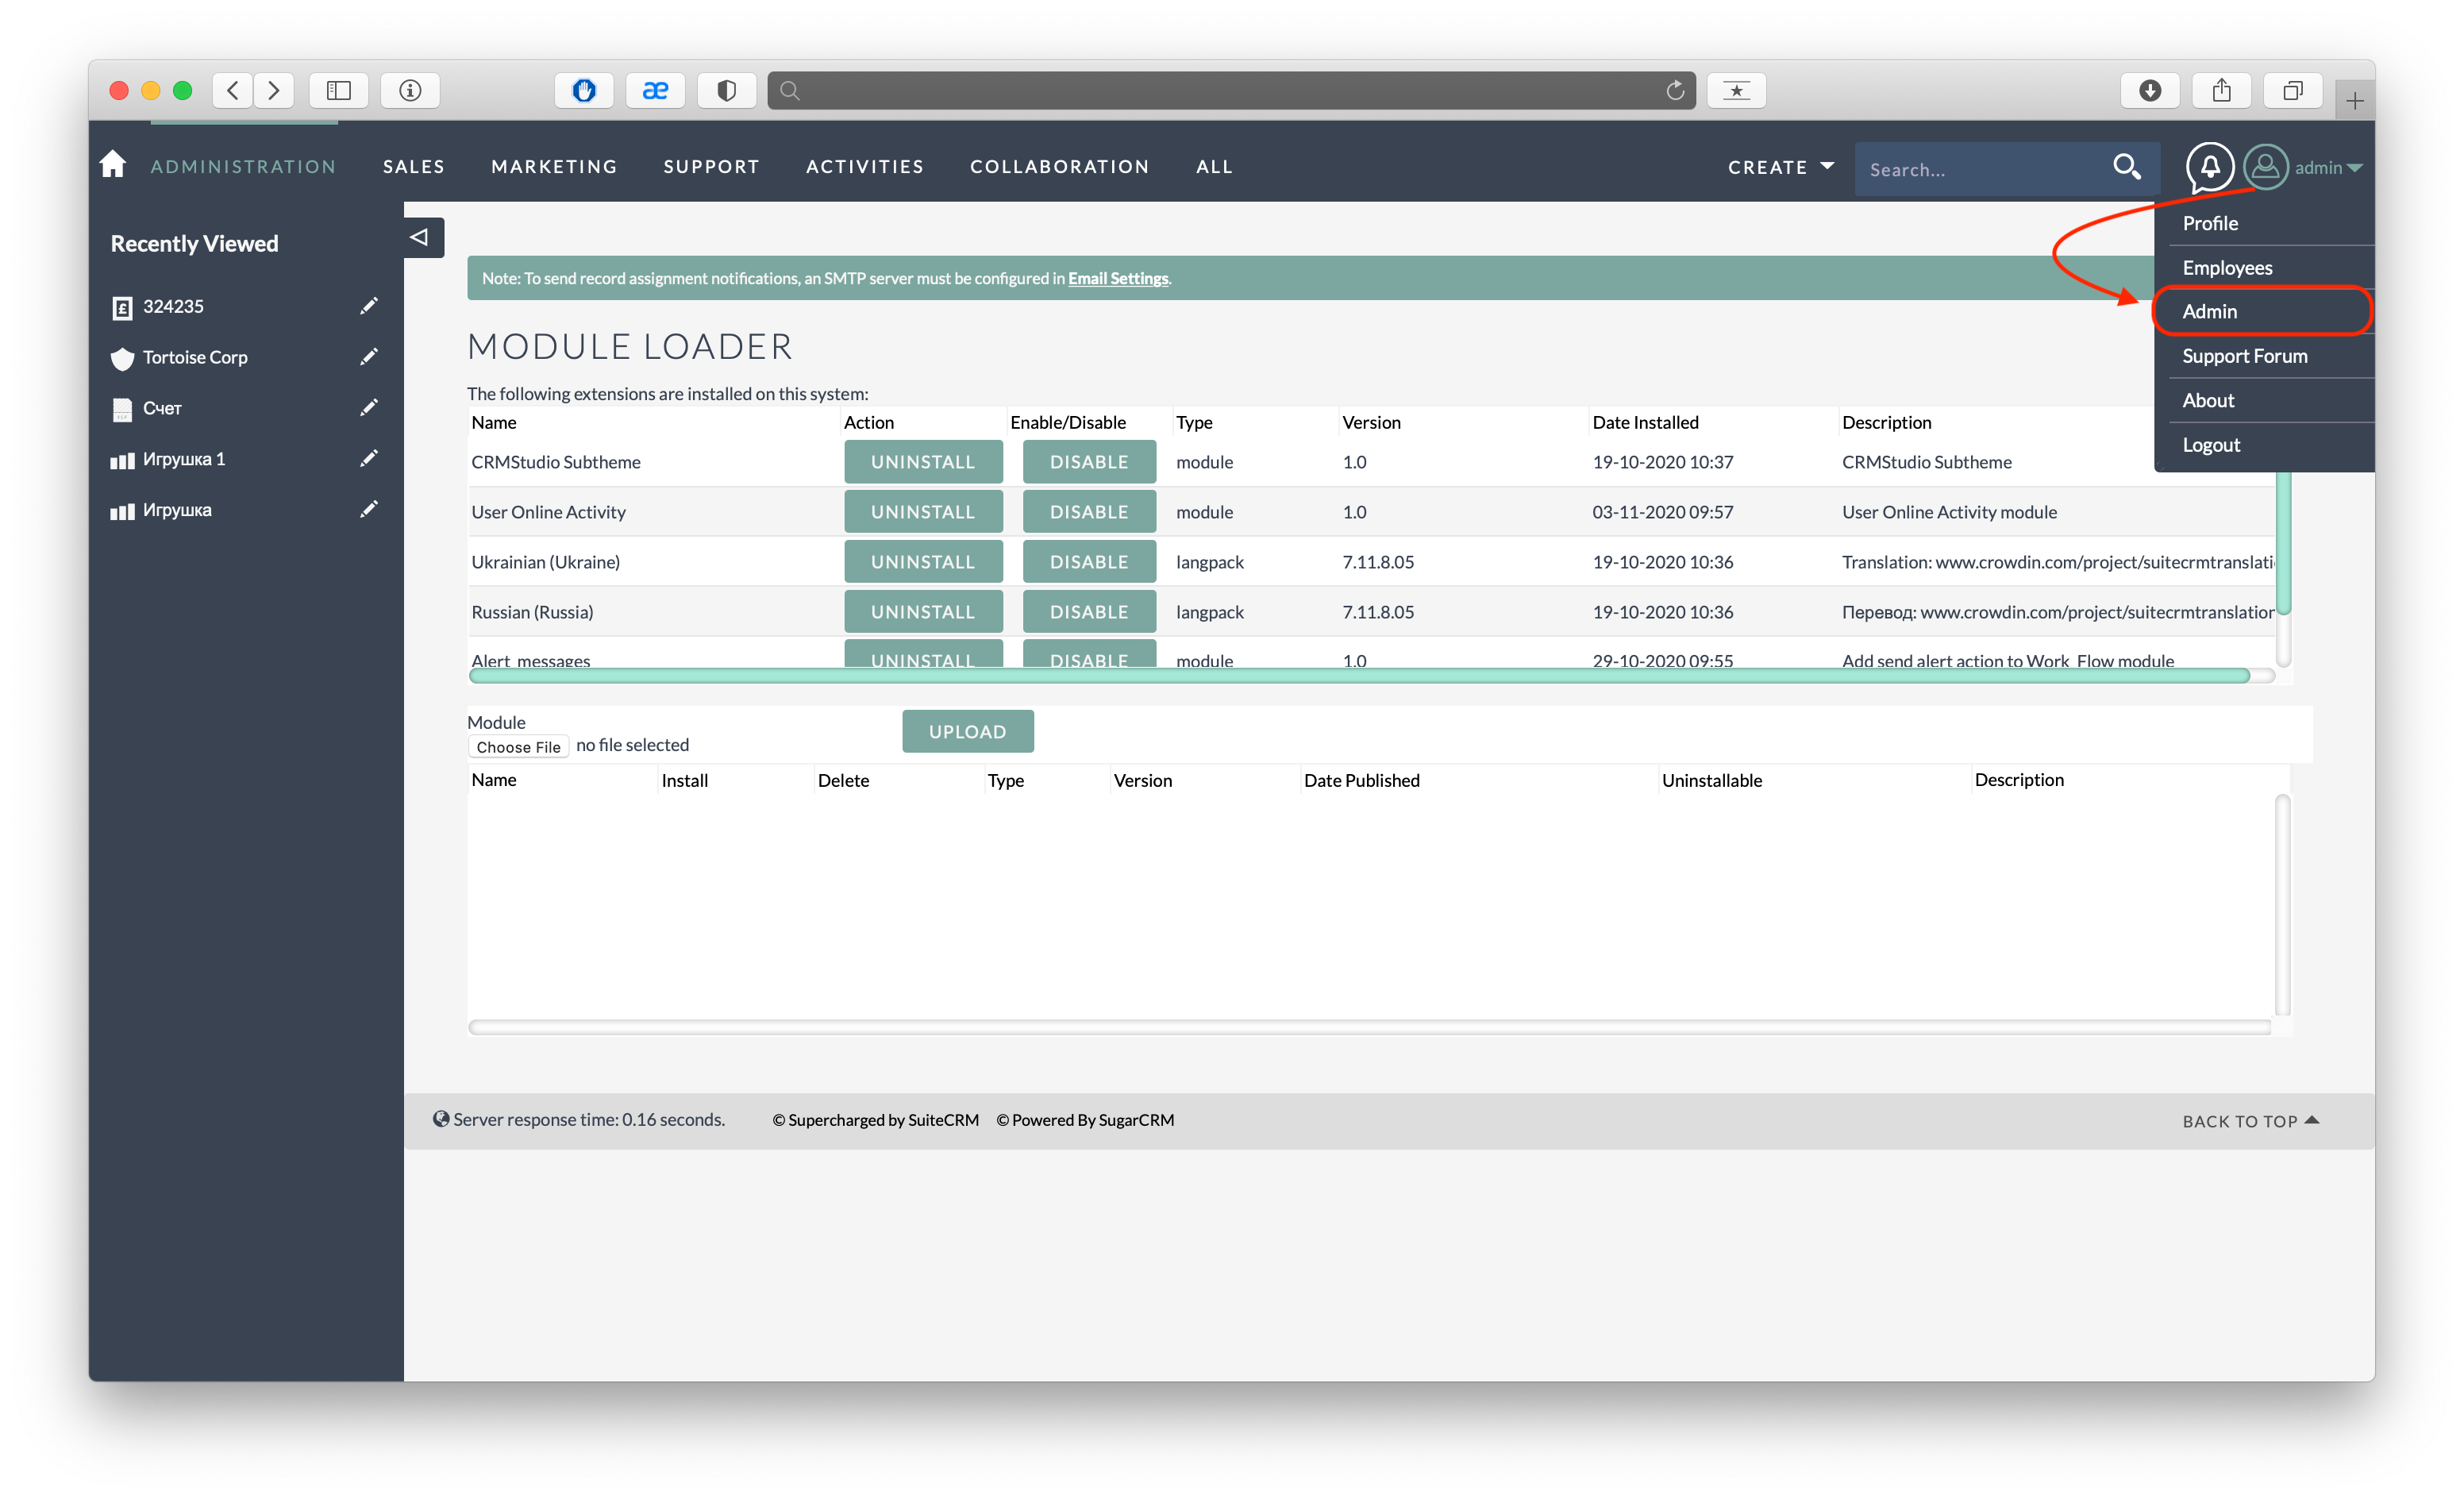Viewport: 2464px width, 1499px height.
Task: Open the notifications bell icon
Action: [2209, 167]
